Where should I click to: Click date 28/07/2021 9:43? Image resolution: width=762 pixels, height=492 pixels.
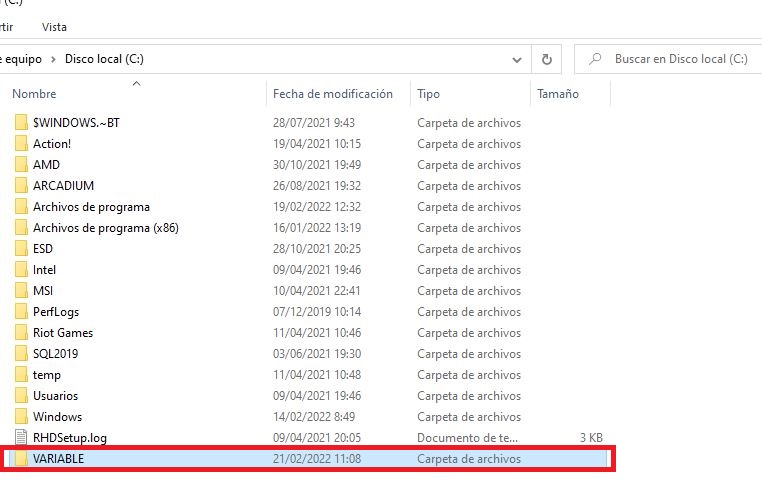coord(313,123)
